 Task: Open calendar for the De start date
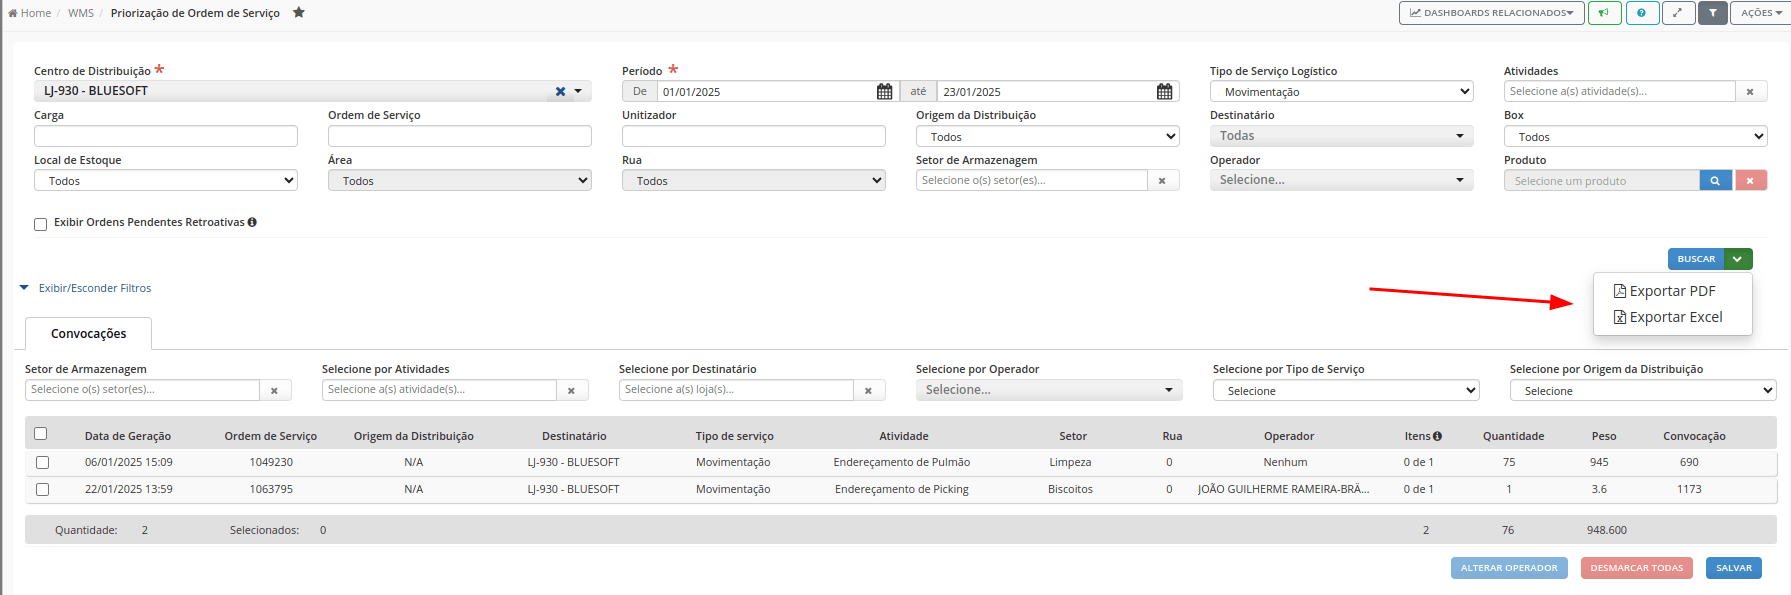click(x=885, y=91)
